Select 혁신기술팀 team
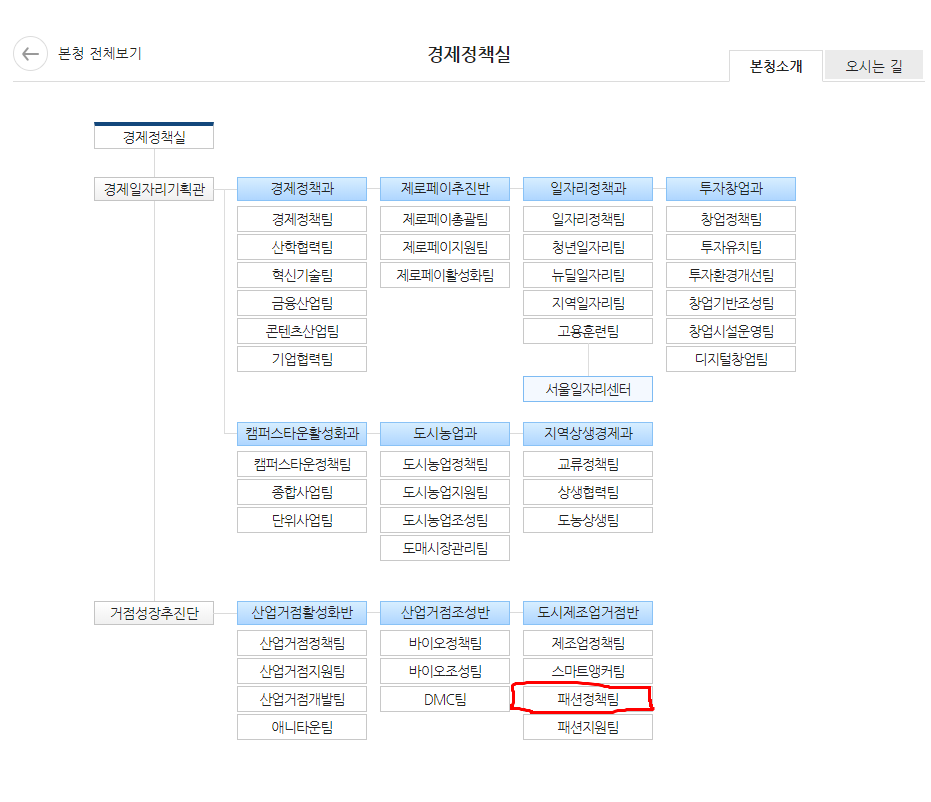 (x=302, y=275)
